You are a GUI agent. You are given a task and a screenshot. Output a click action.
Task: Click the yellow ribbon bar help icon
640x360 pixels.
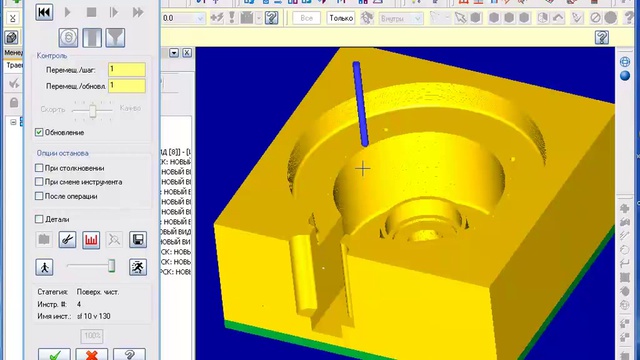coord(602,38)
